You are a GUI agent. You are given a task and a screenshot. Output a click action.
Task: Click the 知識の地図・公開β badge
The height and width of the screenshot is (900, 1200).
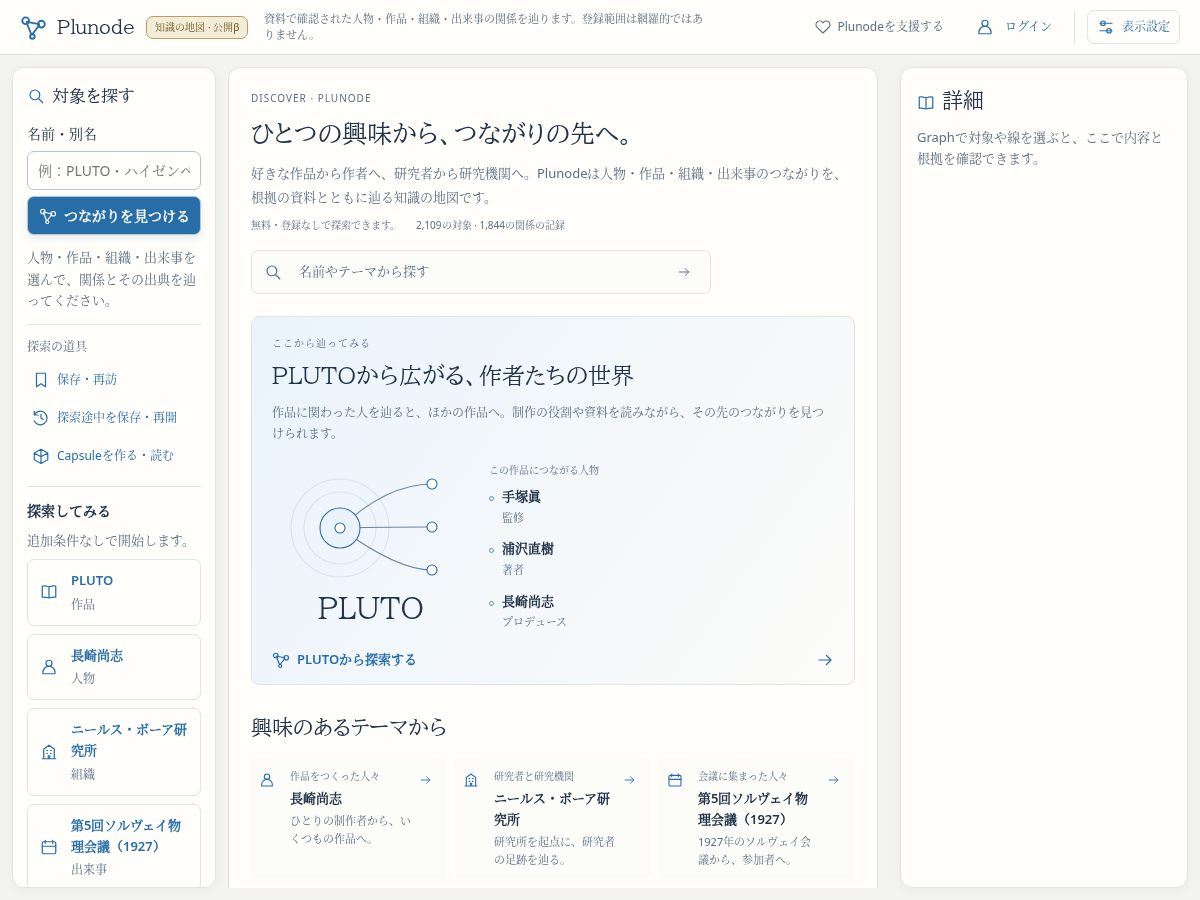pos(197,27)
